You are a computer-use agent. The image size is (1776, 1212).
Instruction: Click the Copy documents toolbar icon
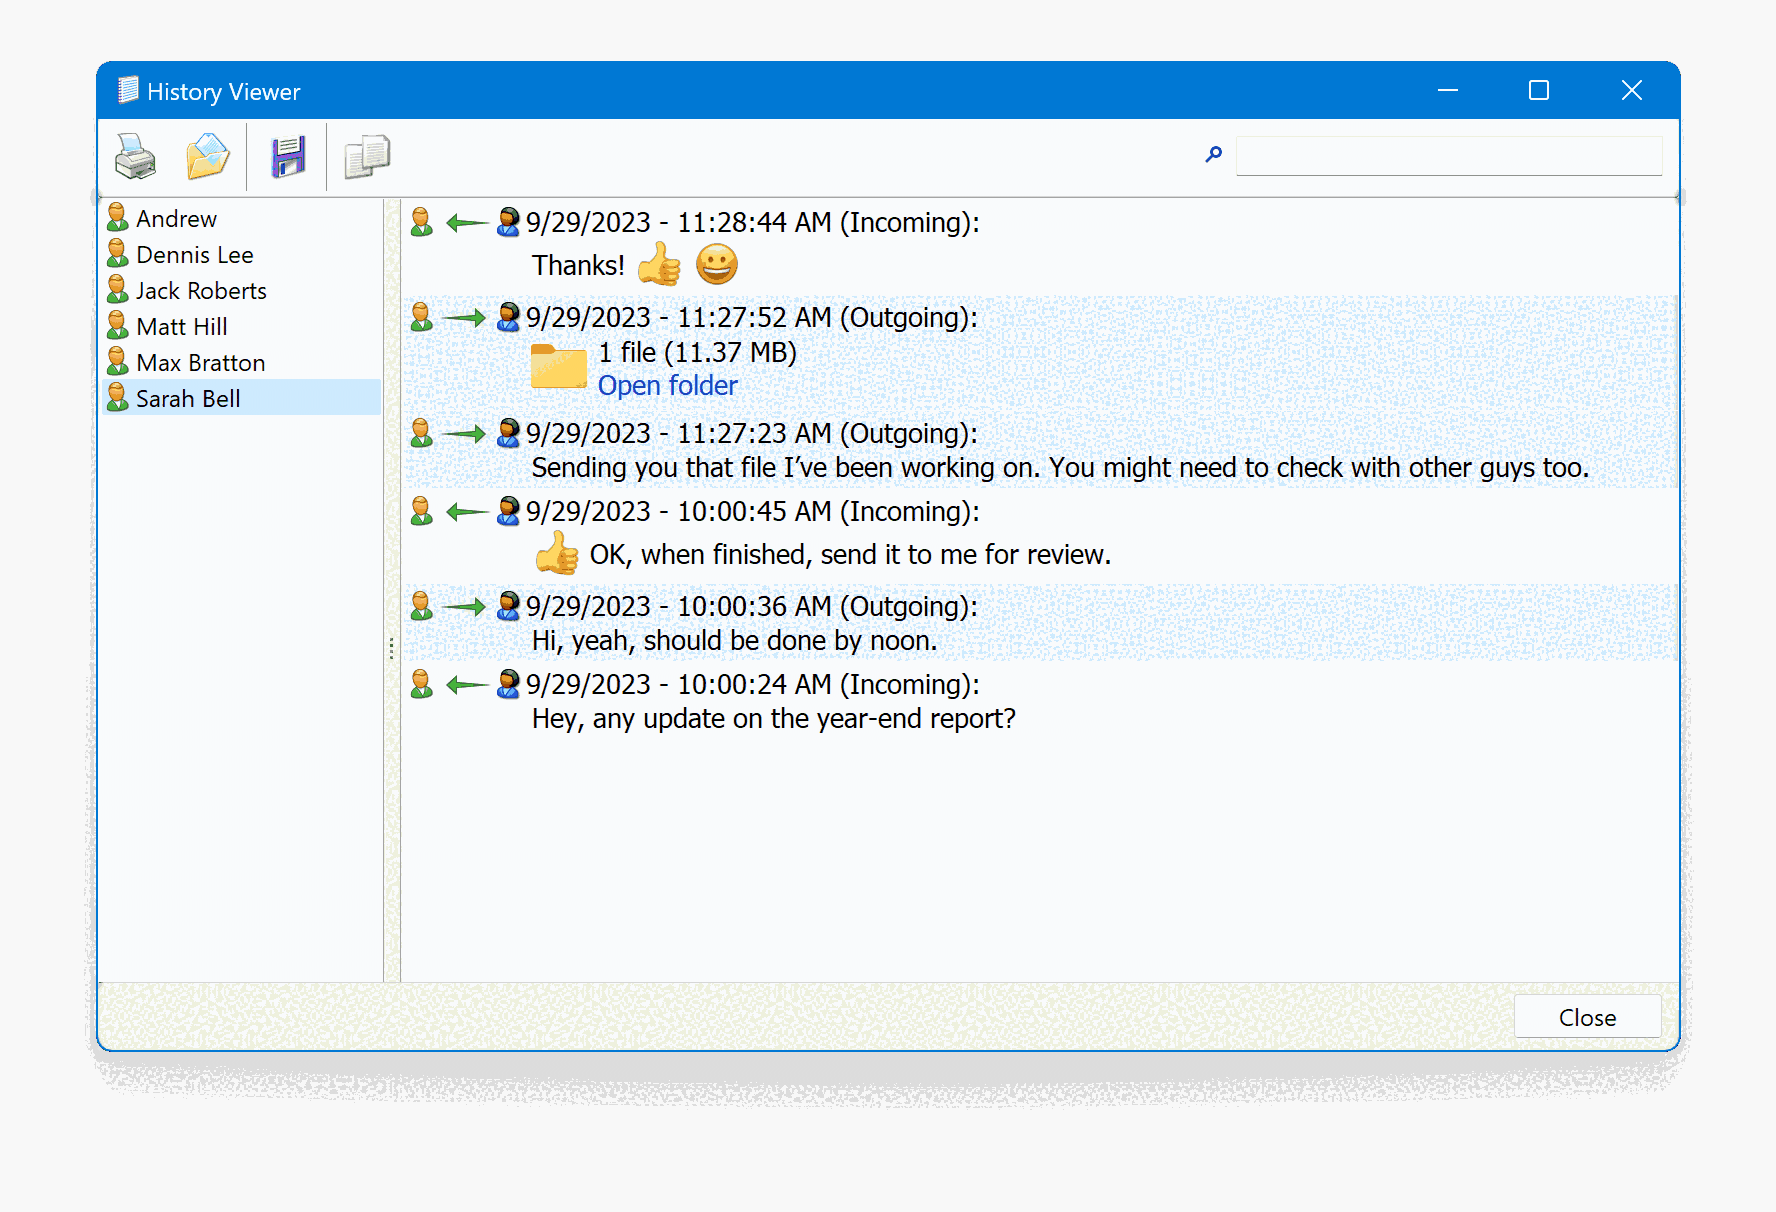tap(367, 156)
